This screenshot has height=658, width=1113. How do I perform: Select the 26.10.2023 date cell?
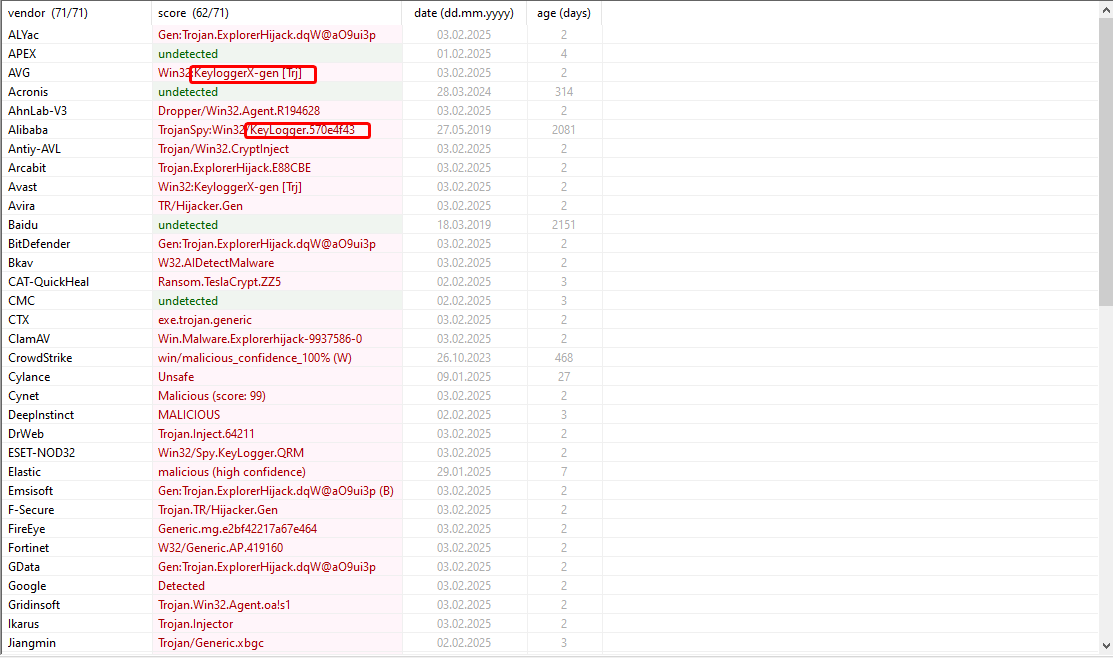tap(464, 358)
